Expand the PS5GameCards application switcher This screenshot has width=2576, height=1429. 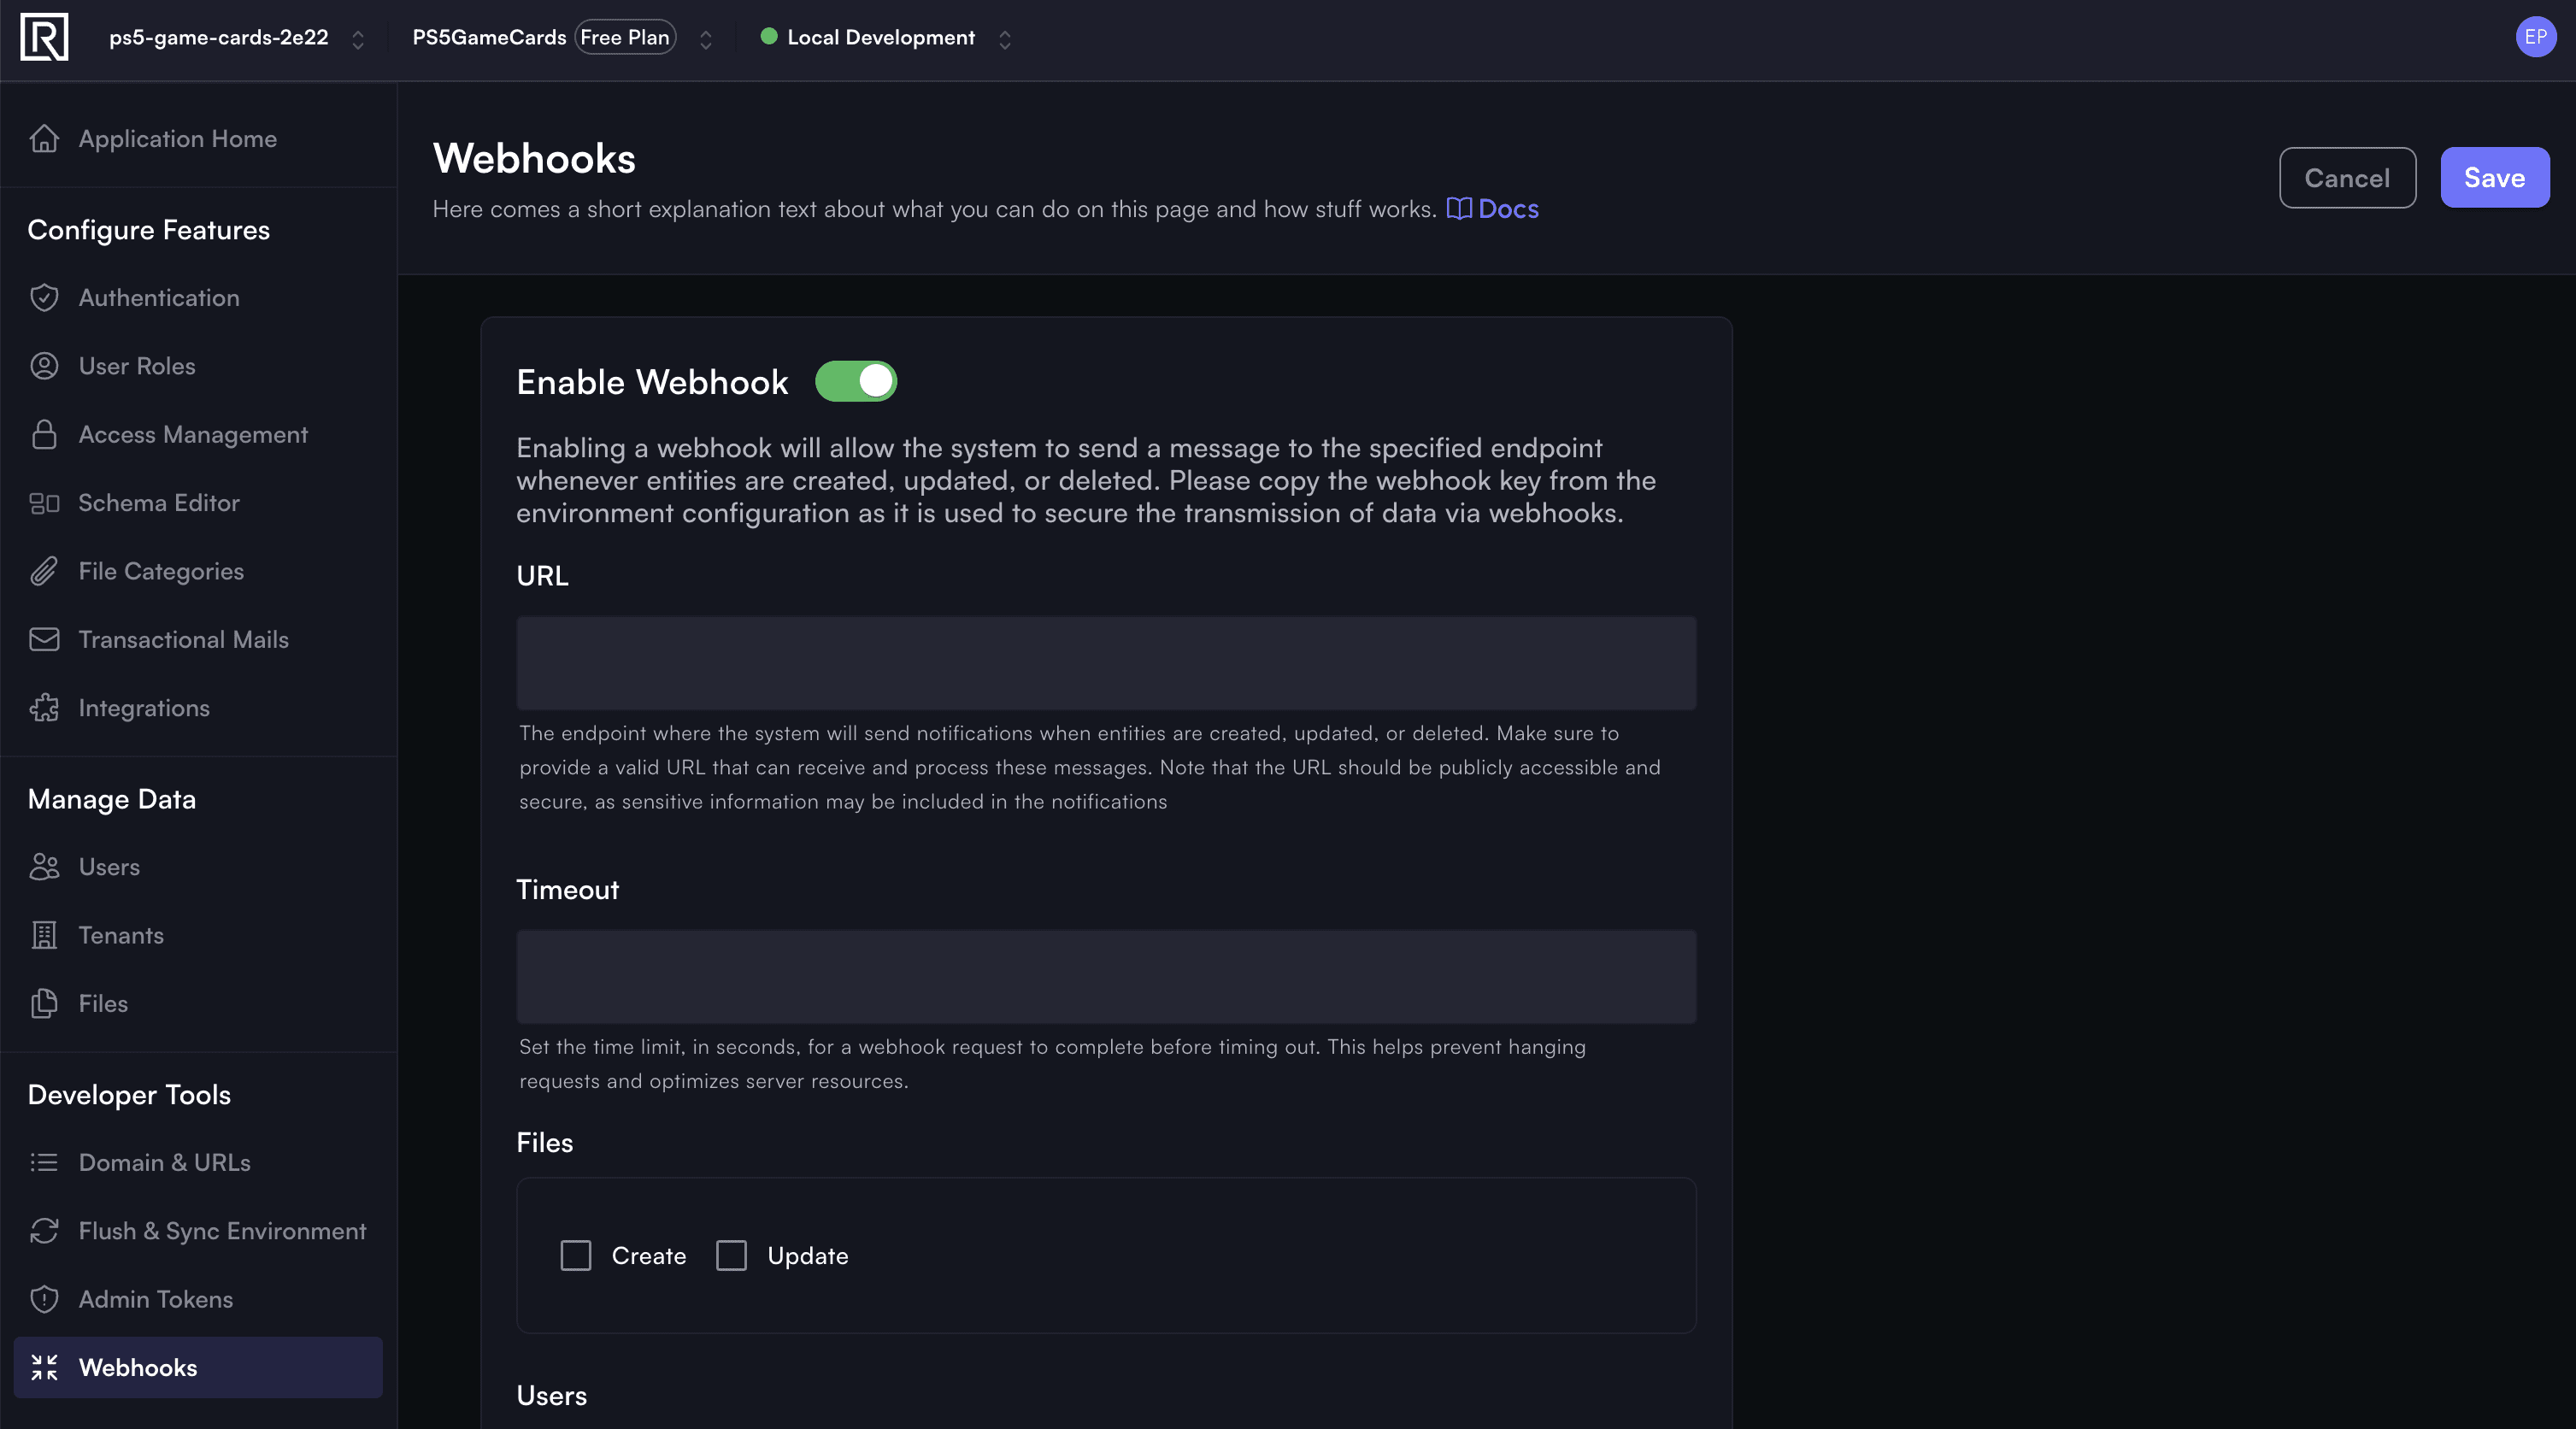705,39
